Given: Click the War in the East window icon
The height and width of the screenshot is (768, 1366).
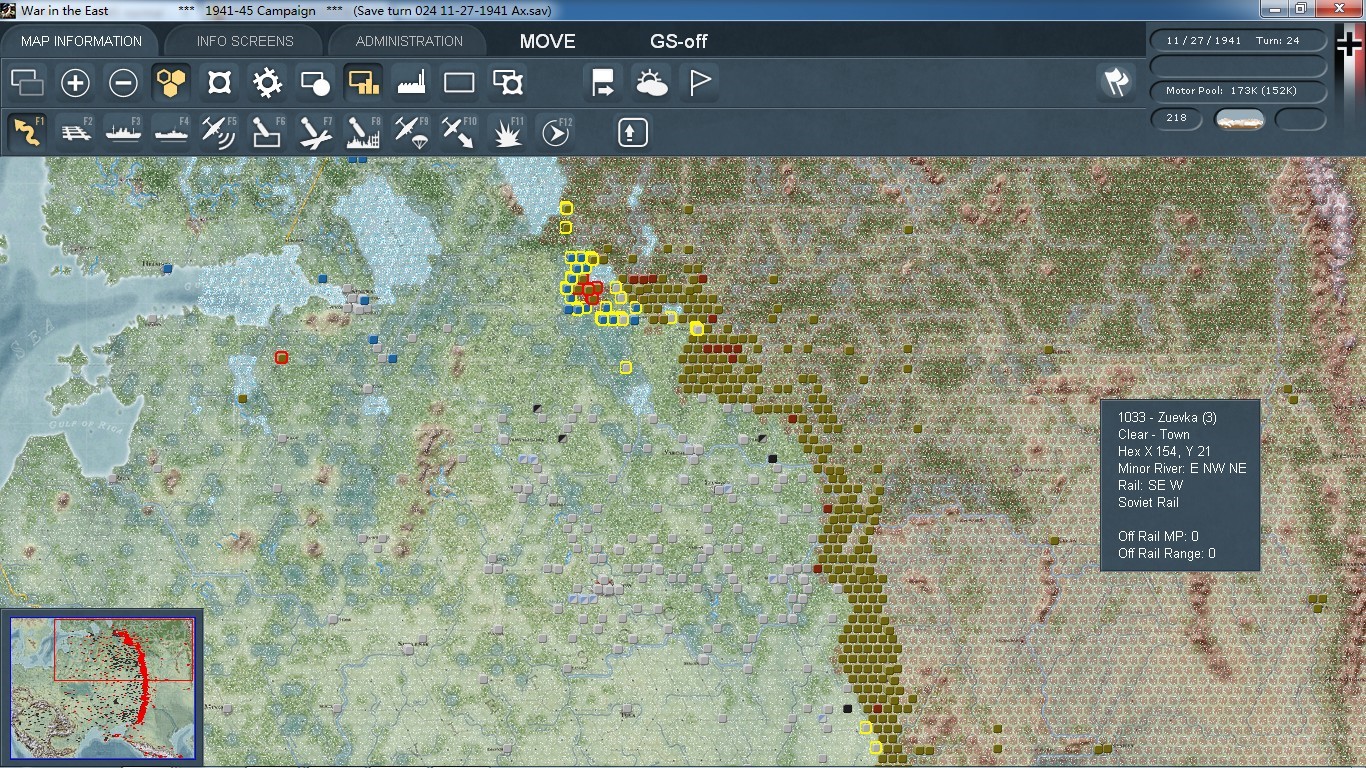Looking at the screenshot, I should coord(10,10).
